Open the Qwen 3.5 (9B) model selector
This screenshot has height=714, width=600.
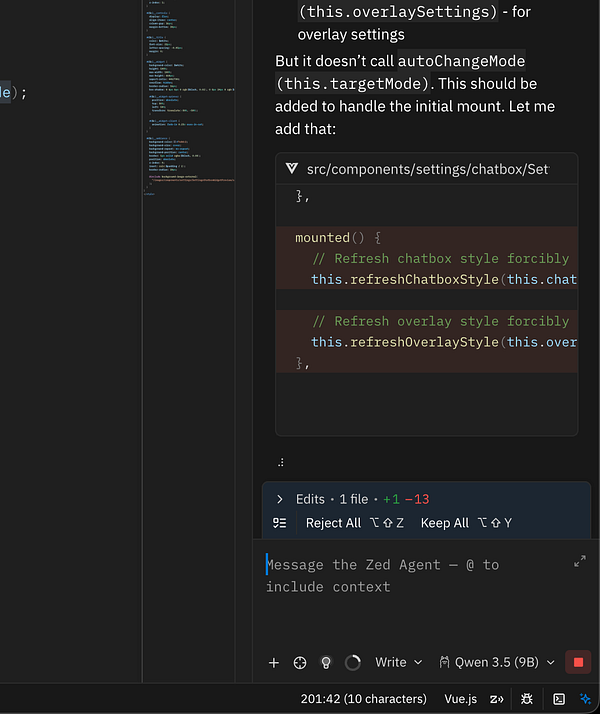click(x=497, y=662)
